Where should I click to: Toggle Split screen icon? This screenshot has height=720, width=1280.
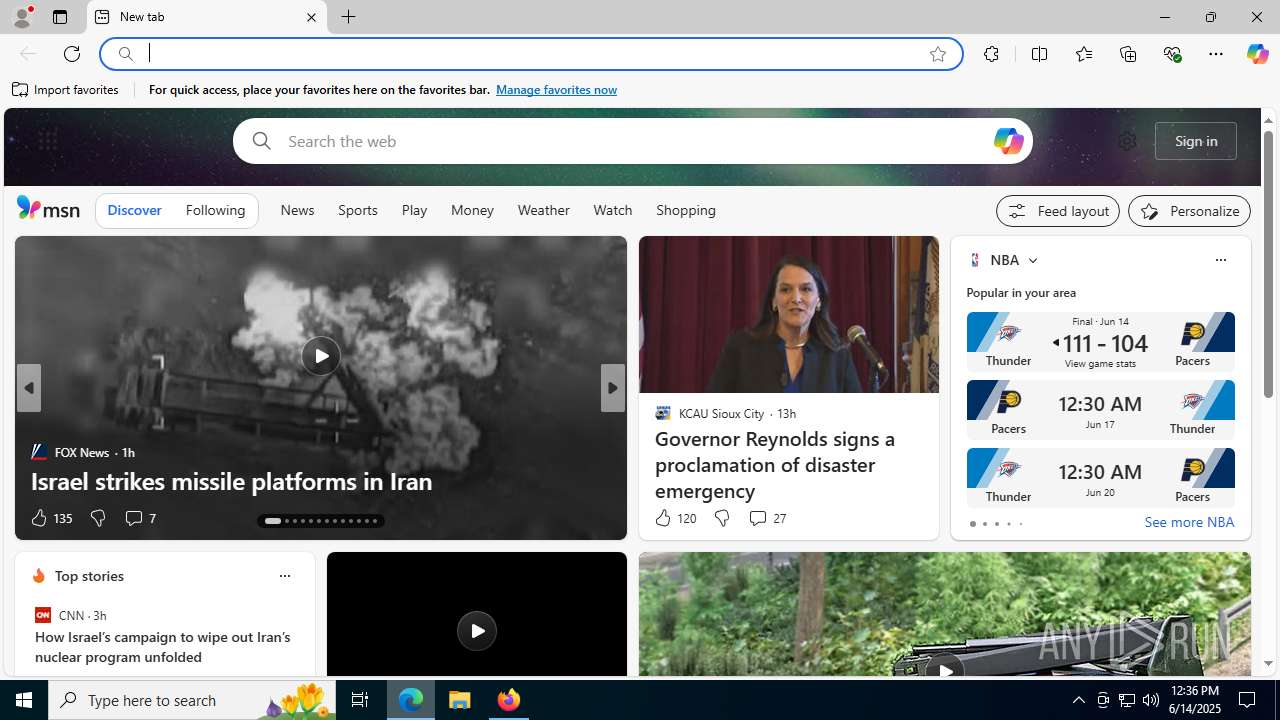click(1040, 54)
